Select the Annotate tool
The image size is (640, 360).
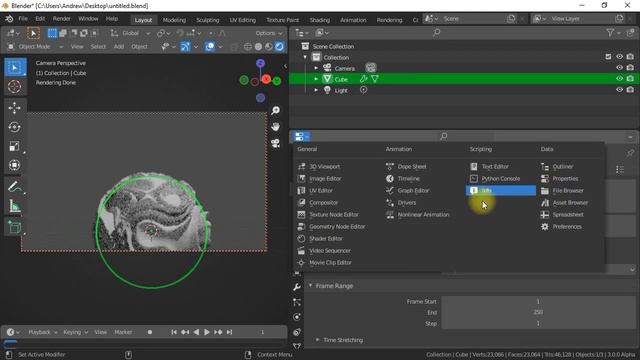[x=15, y=187]
